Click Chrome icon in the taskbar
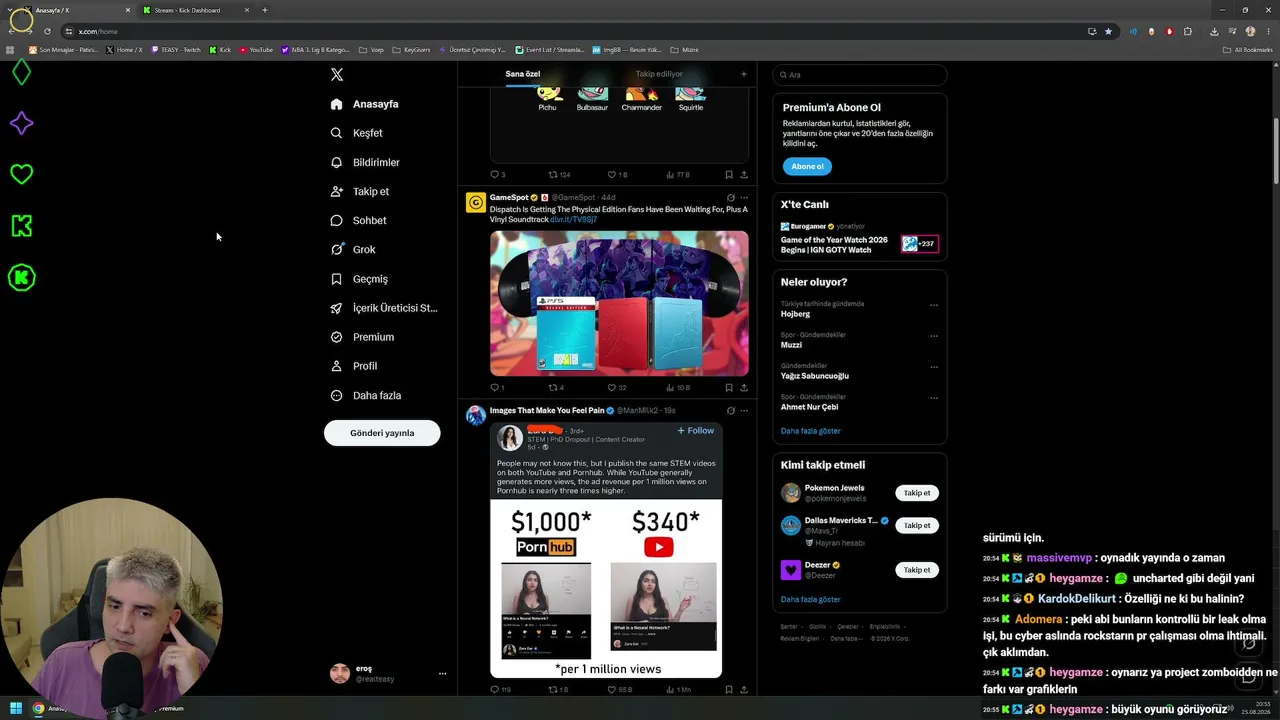This screenshot has height=720, width=1280. point(38,708)
